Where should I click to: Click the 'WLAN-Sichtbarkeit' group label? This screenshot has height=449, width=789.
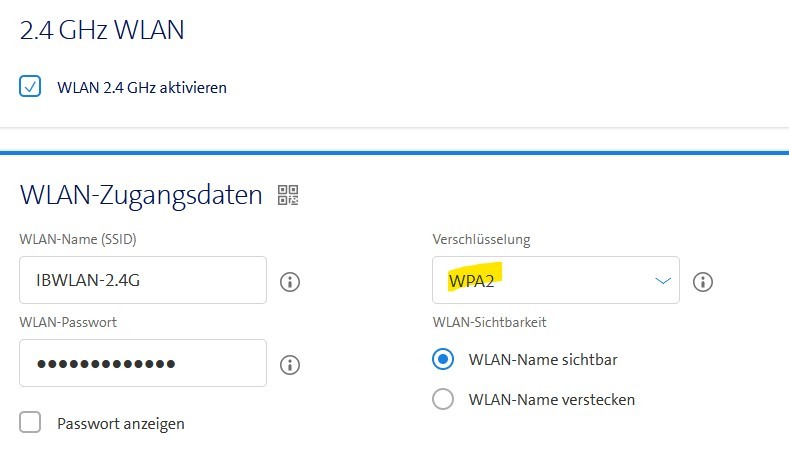coord(489,322)
